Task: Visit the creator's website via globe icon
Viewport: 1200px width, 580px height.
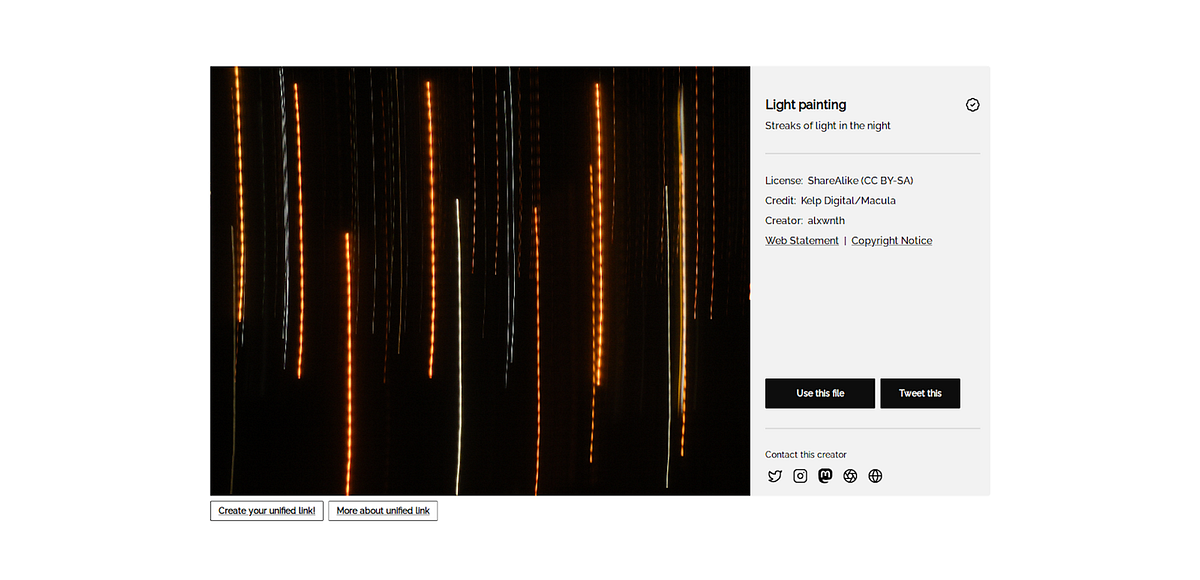Action: pos(875,476)
